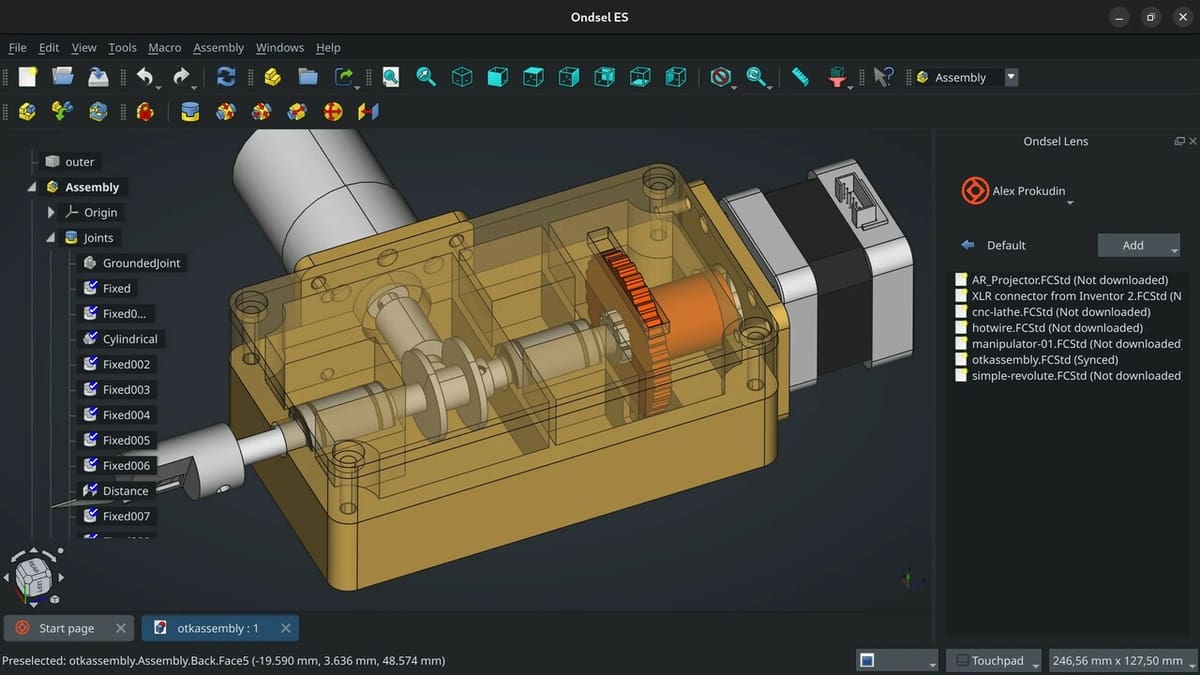This screenshot has height=675, width=1200.
Task: Open the Windows menu
Action: click(x=279, y=47)
